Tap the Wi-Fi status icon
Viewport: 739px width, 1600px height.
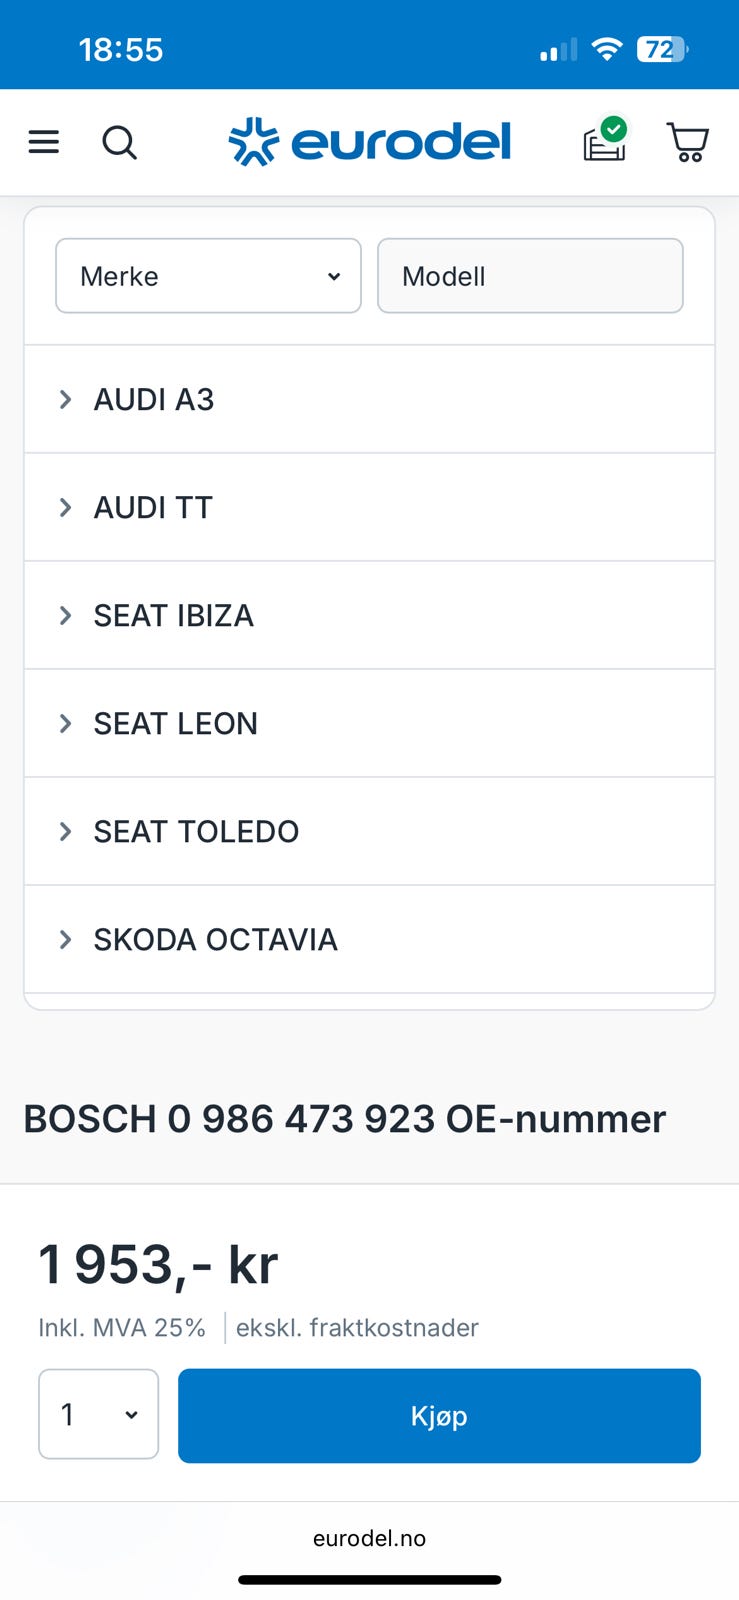point(606,49)
